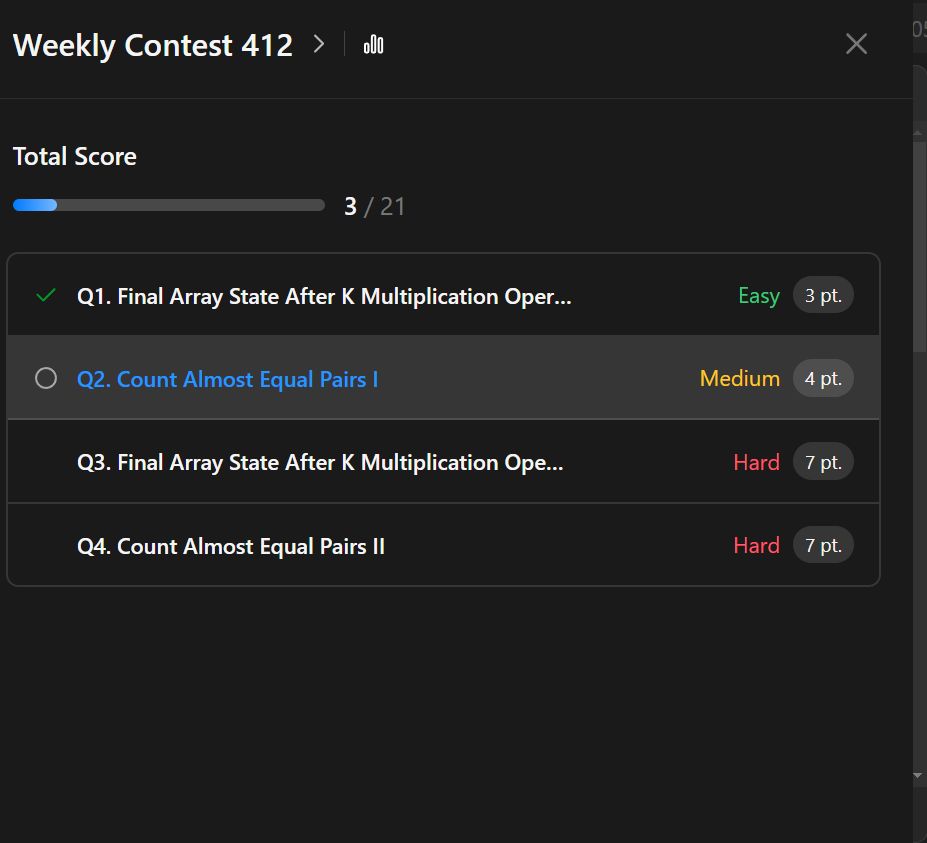Close the contest problems panel
The width and height of the screenshot is (927, 843).
point(856,44)
